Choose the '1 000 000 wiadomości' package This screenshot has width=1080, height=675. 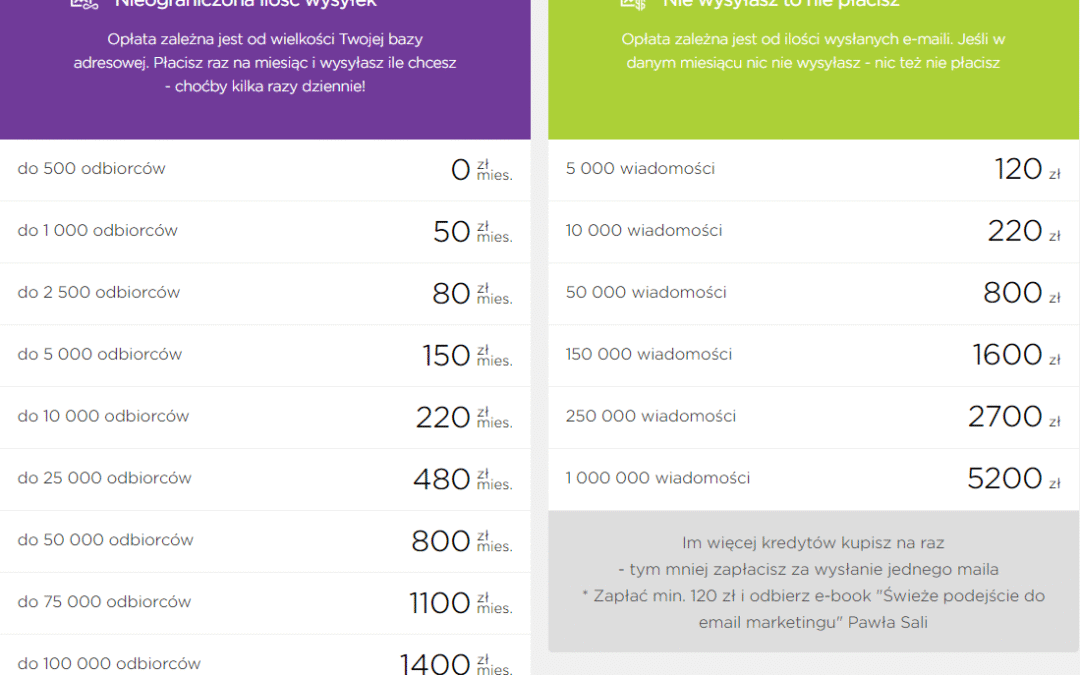[x=813, y=479]
